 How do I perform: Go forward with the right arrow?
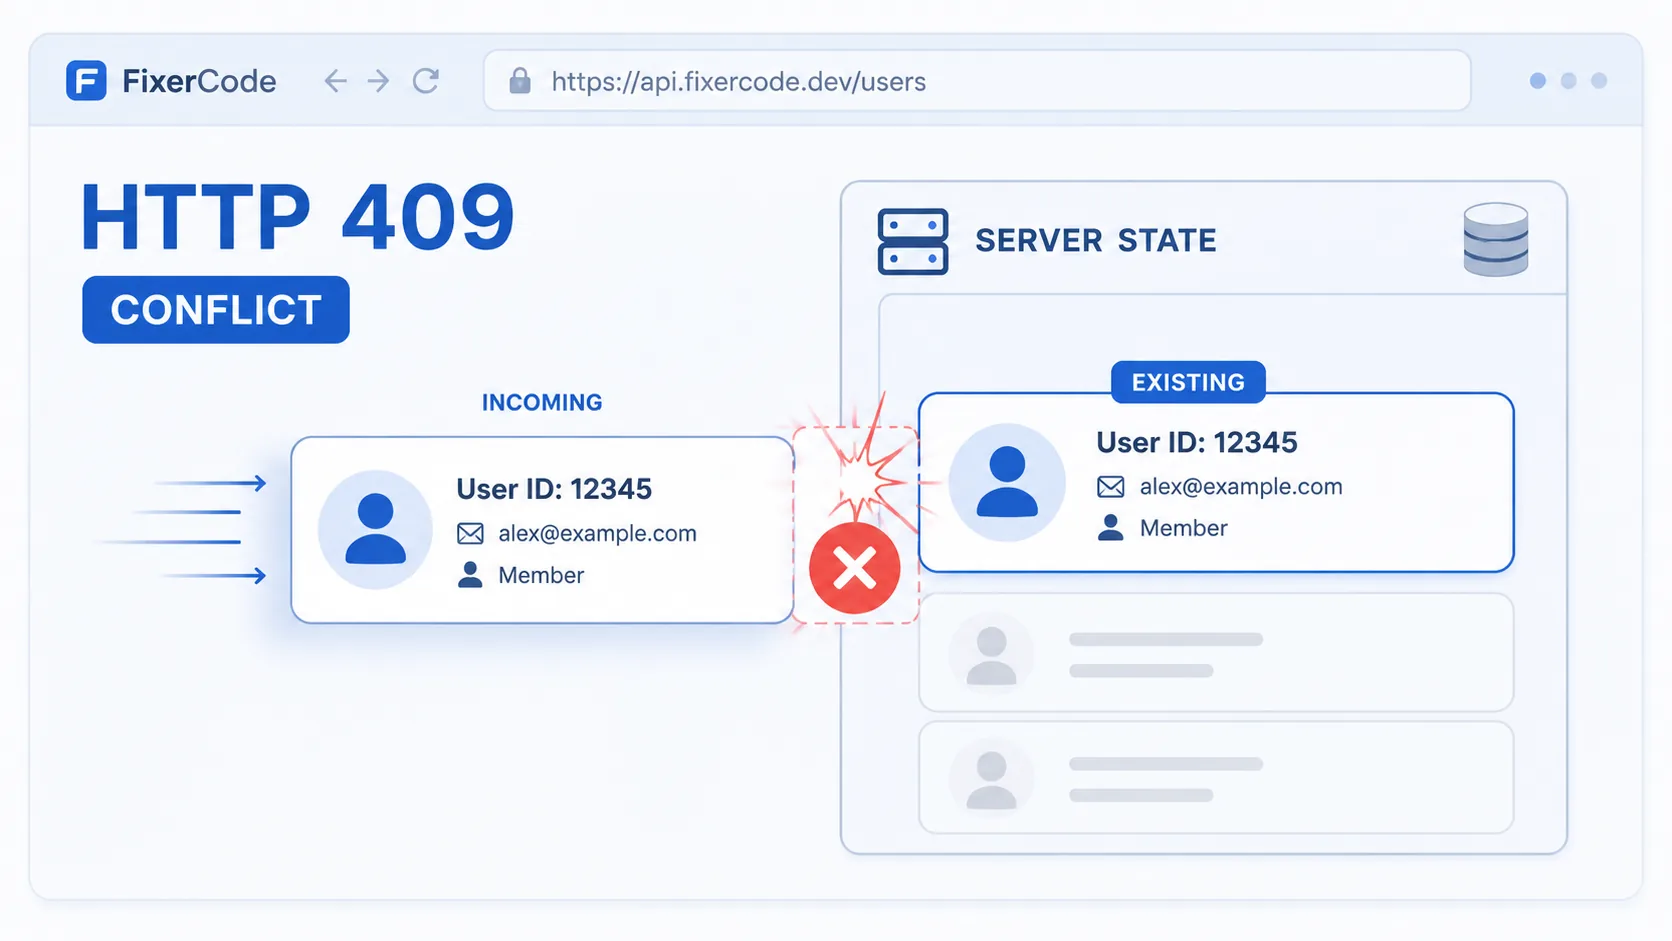pos(378,81)
